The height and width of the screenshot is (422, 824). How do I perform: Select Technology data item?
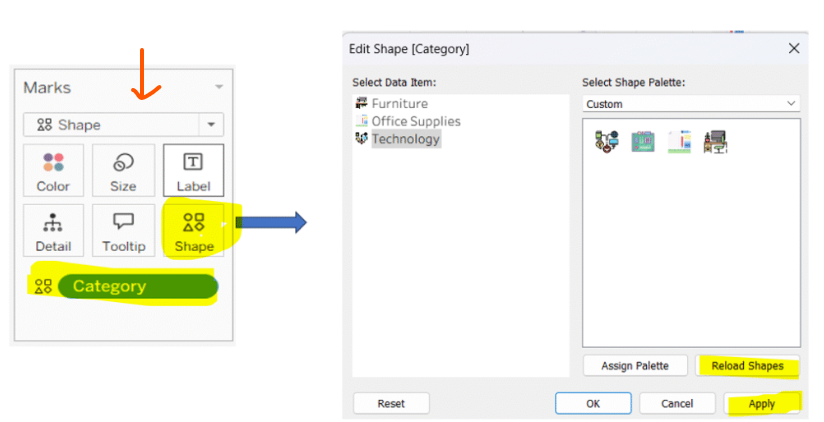[x=405, y=139]
